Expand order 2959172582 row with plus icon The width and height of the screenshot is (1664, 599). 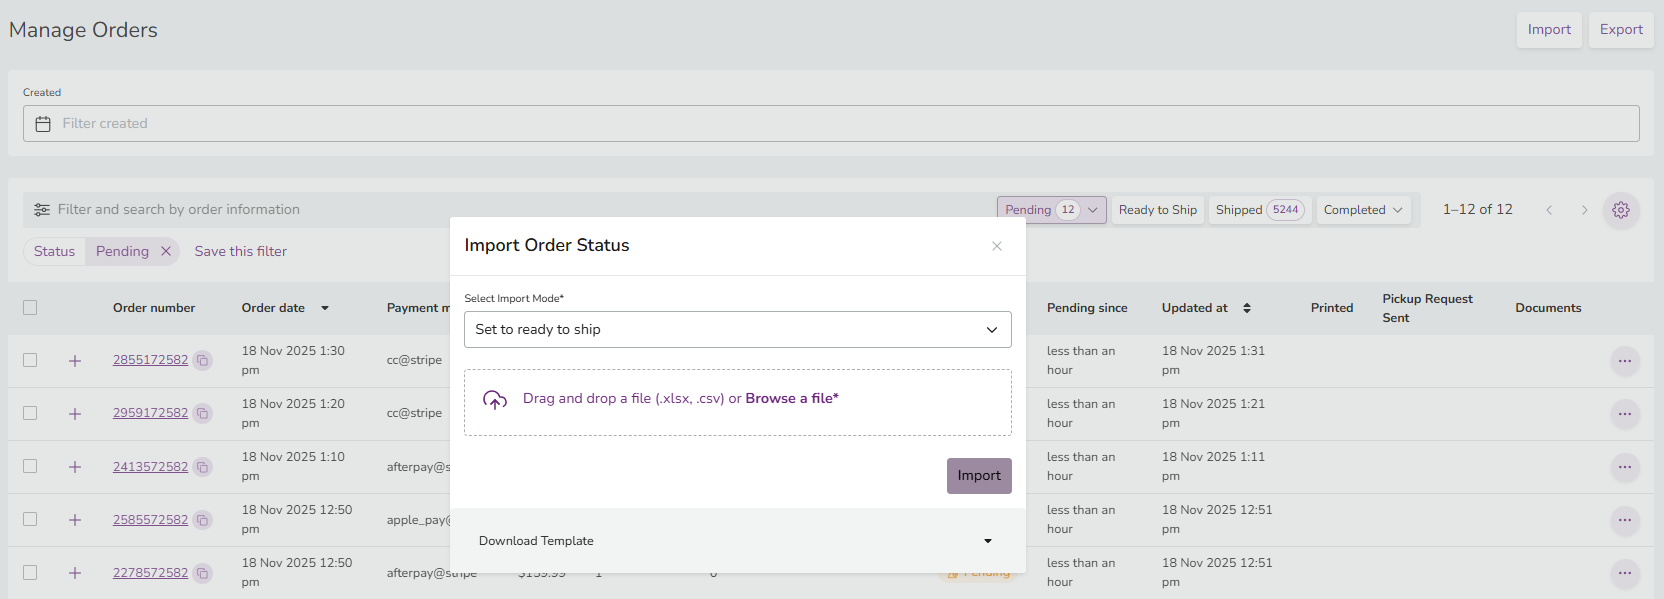[x=75, y=414]
